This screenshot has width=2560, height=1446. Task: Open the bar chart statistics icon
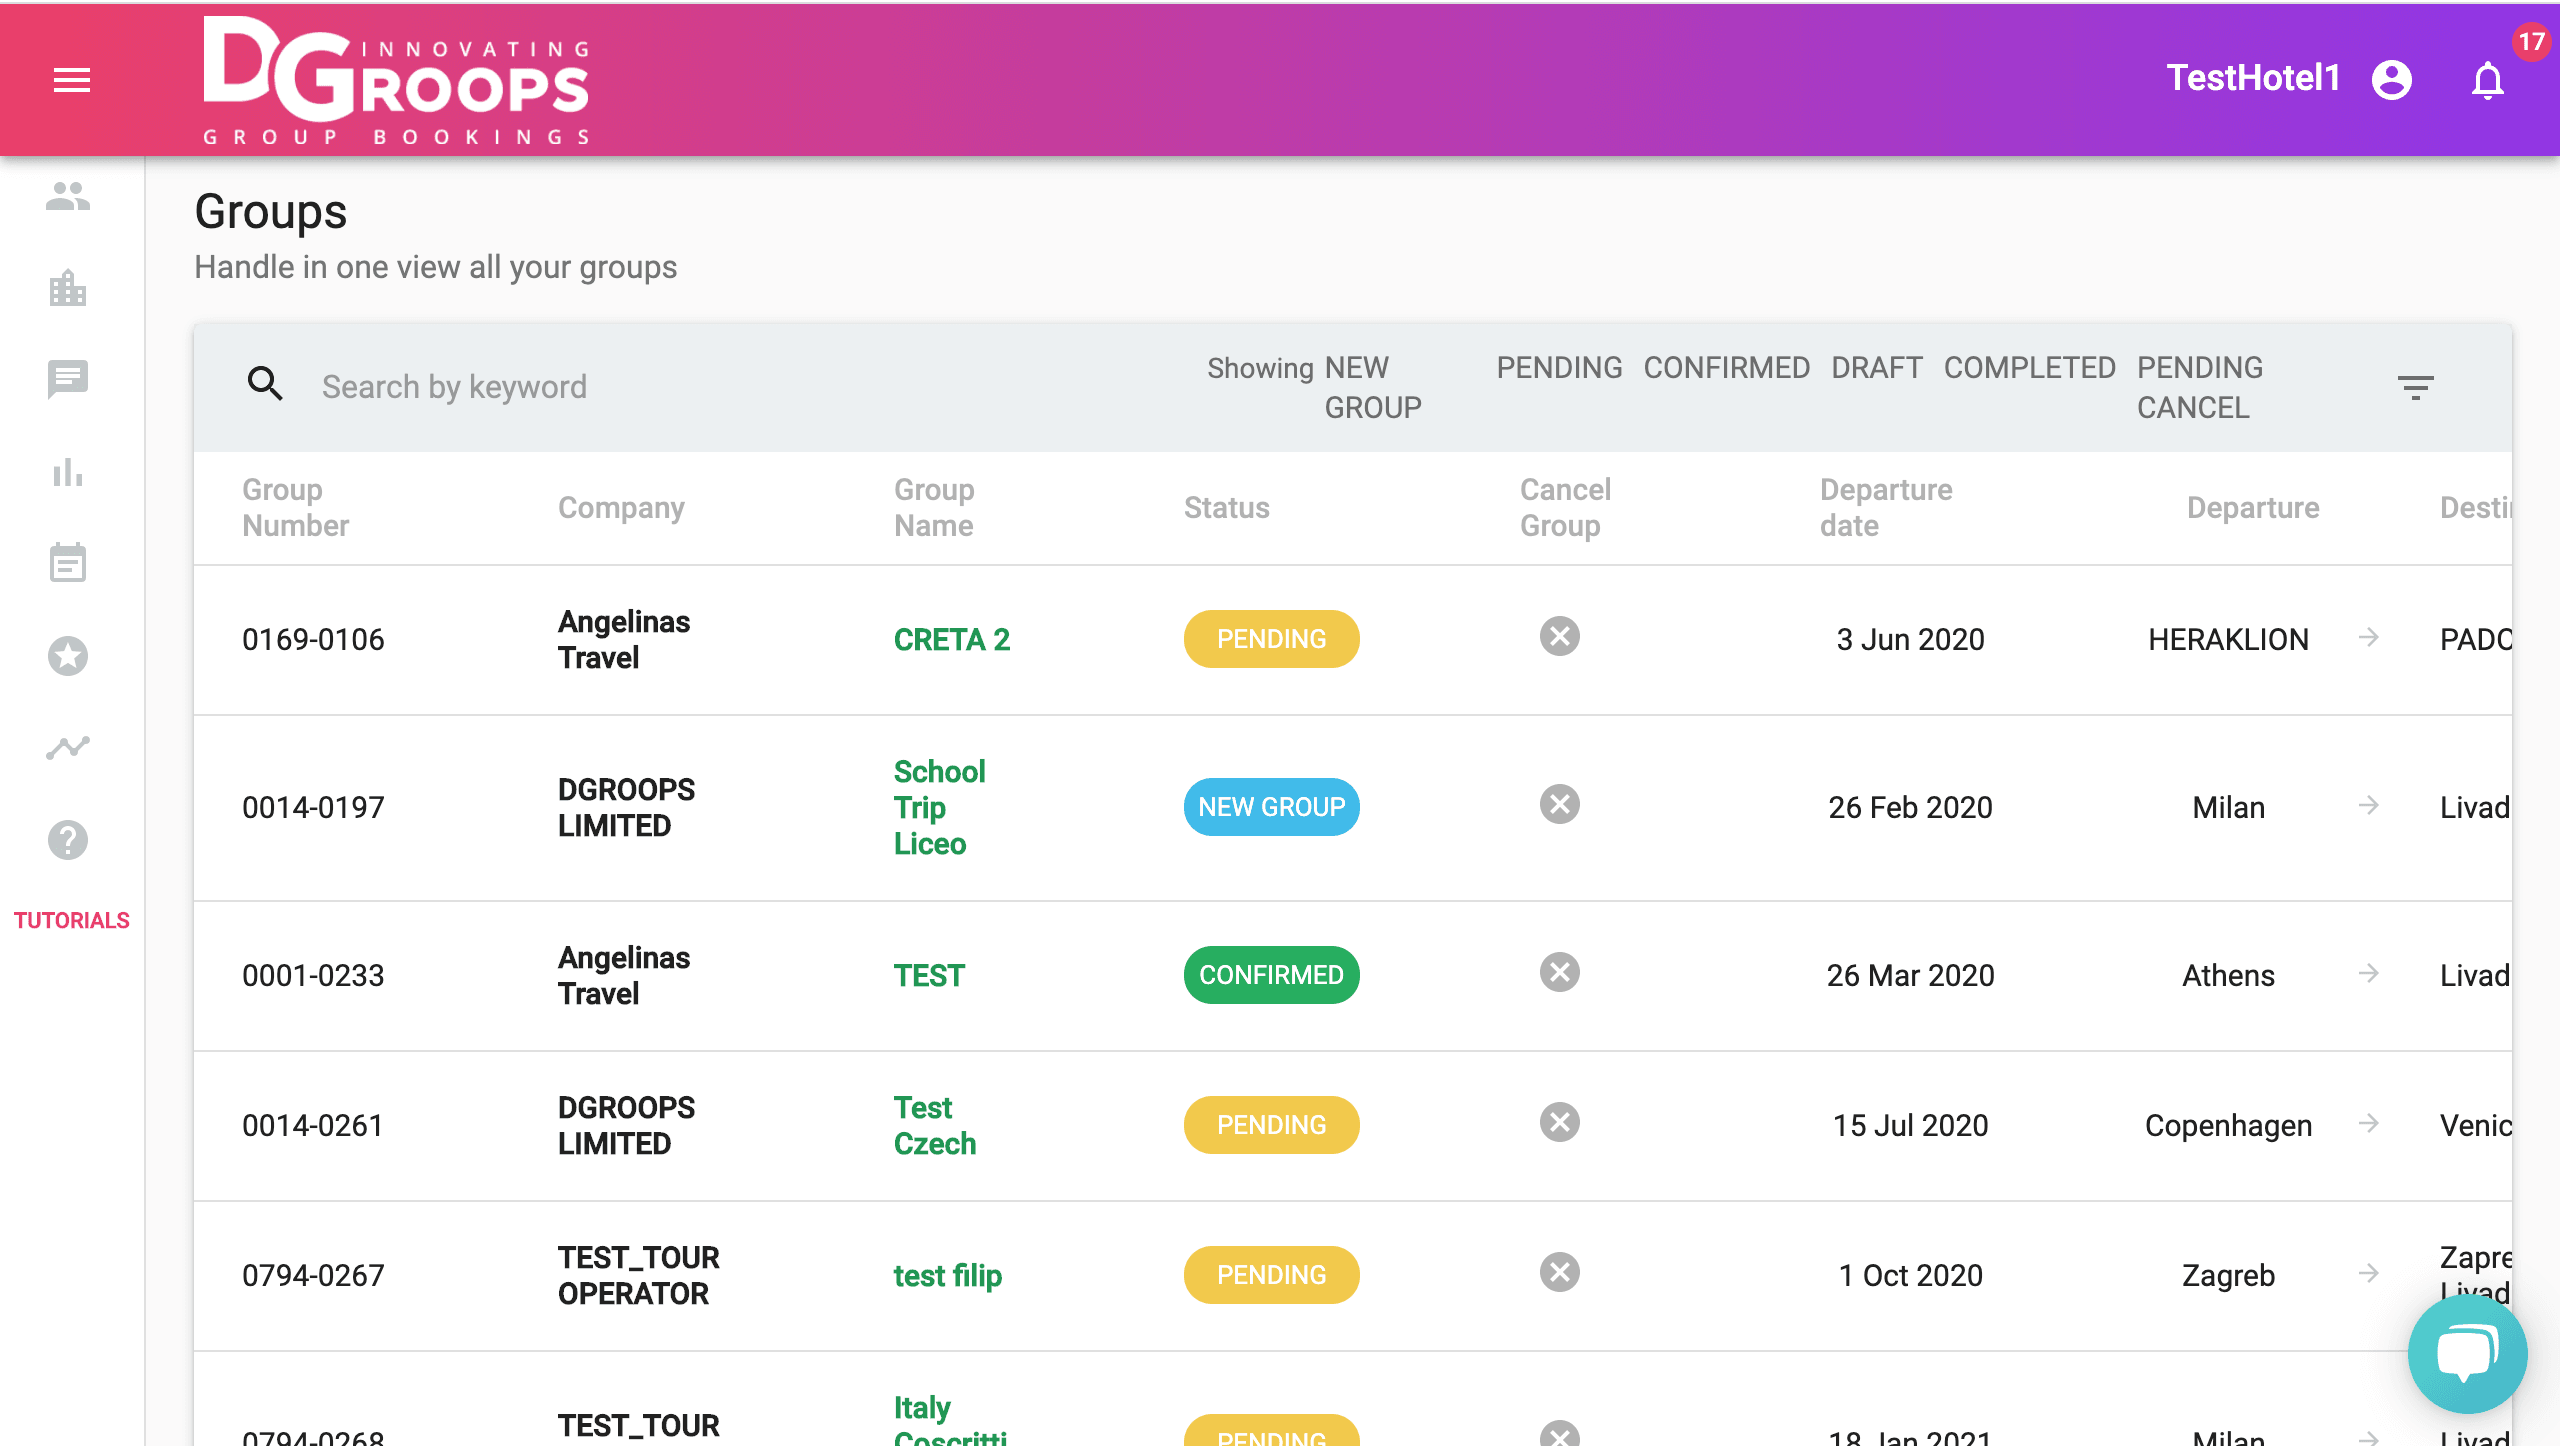[x=67, y=472]
